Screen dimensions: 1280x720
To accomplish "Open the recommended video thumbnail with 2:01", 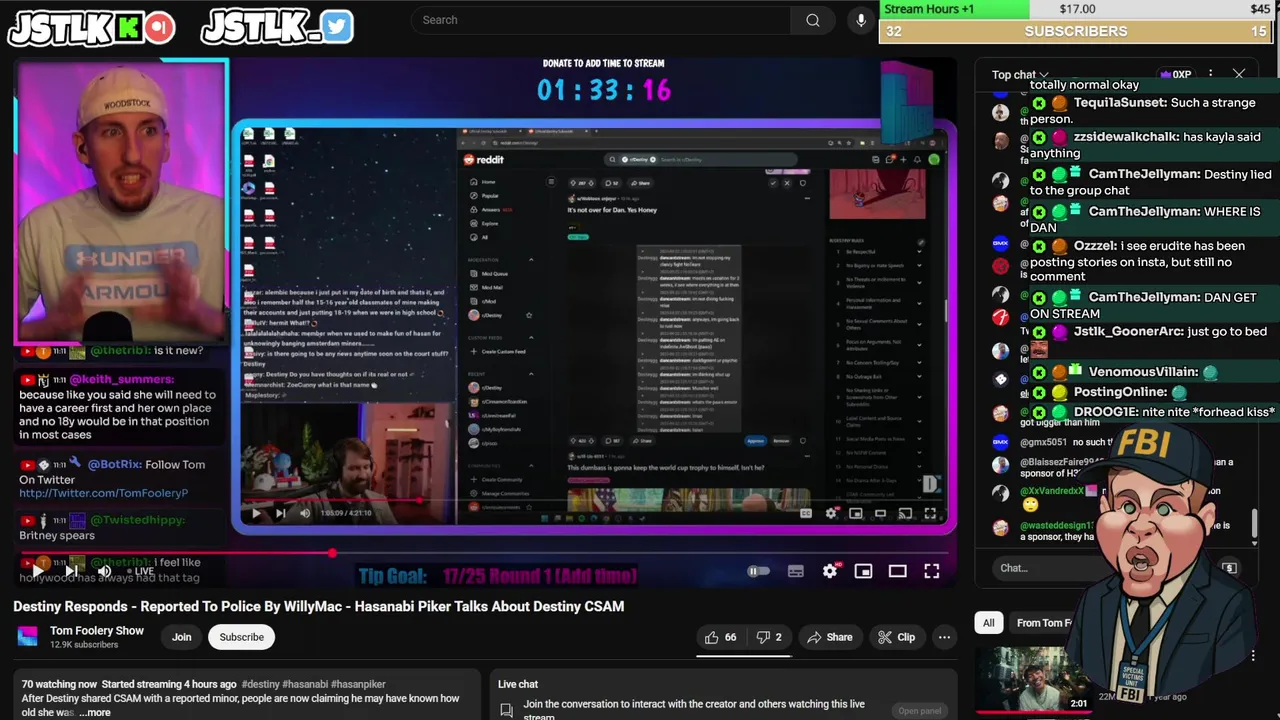I will [x=1033, y=680].
